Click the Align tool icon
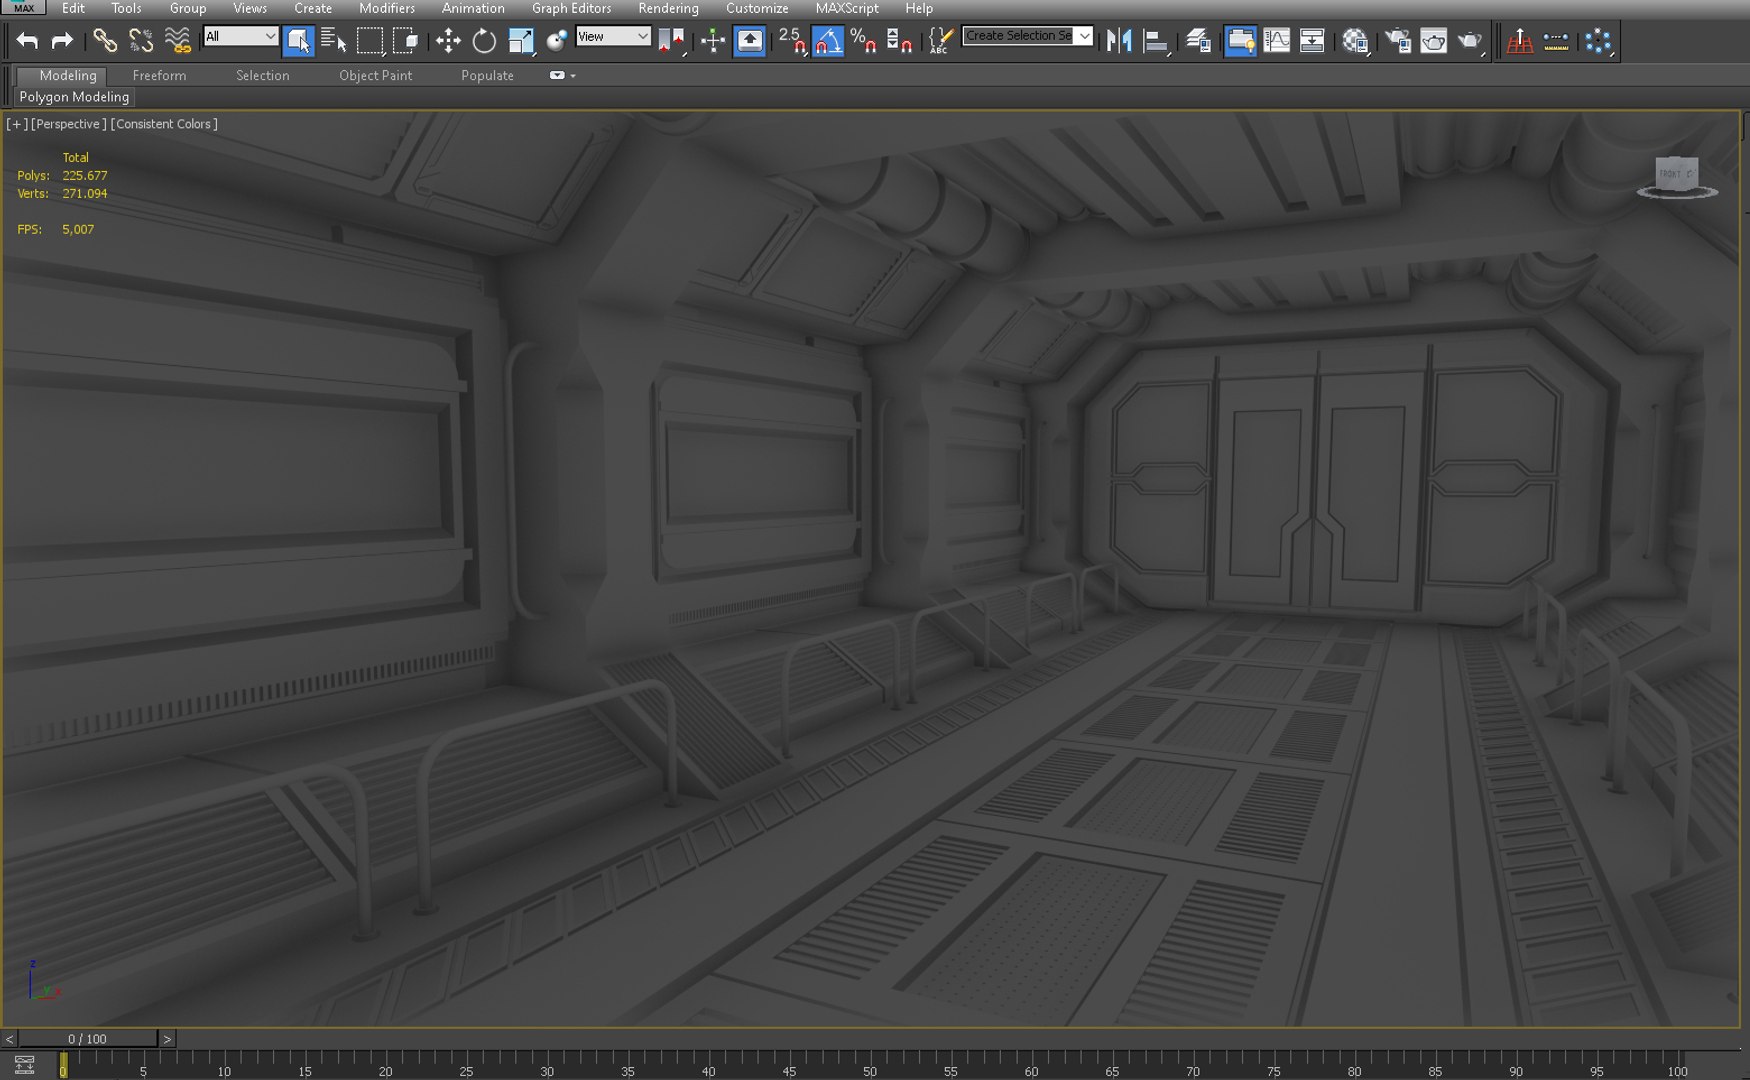 click(1156, 41)
